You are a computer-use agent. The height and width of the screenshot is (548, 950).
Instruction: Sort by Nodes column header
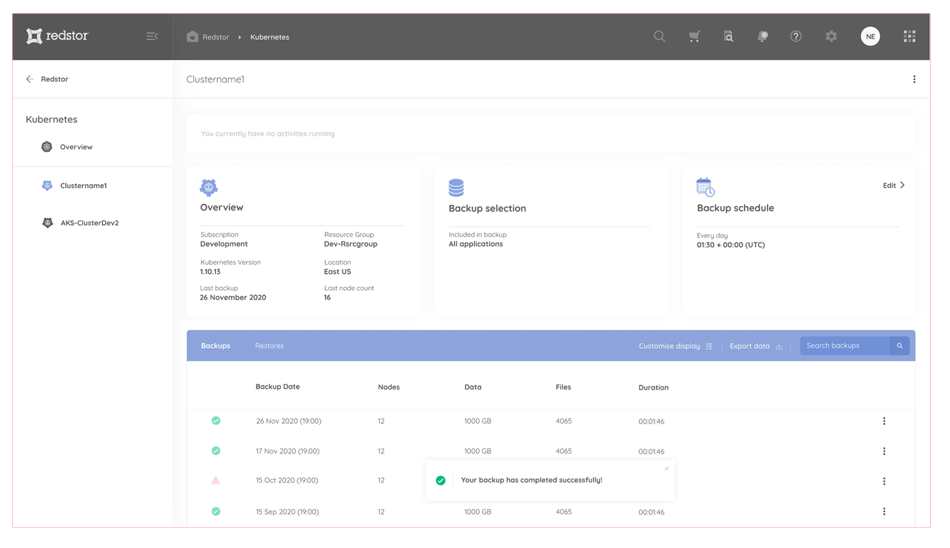click(388, 387)
